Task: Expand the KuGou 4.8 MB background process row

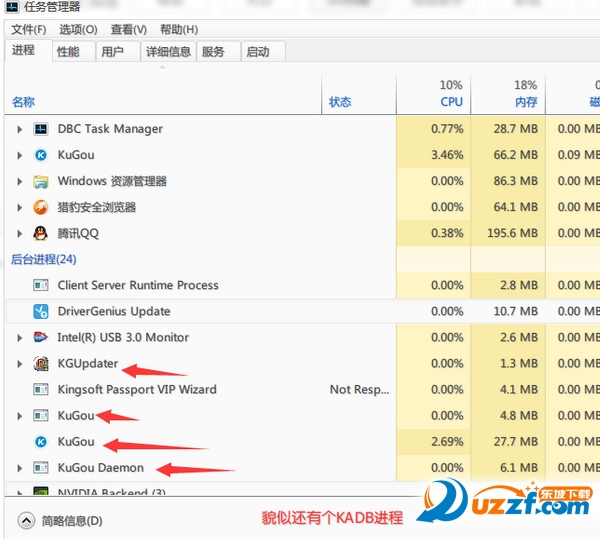Action: [20, 416]
